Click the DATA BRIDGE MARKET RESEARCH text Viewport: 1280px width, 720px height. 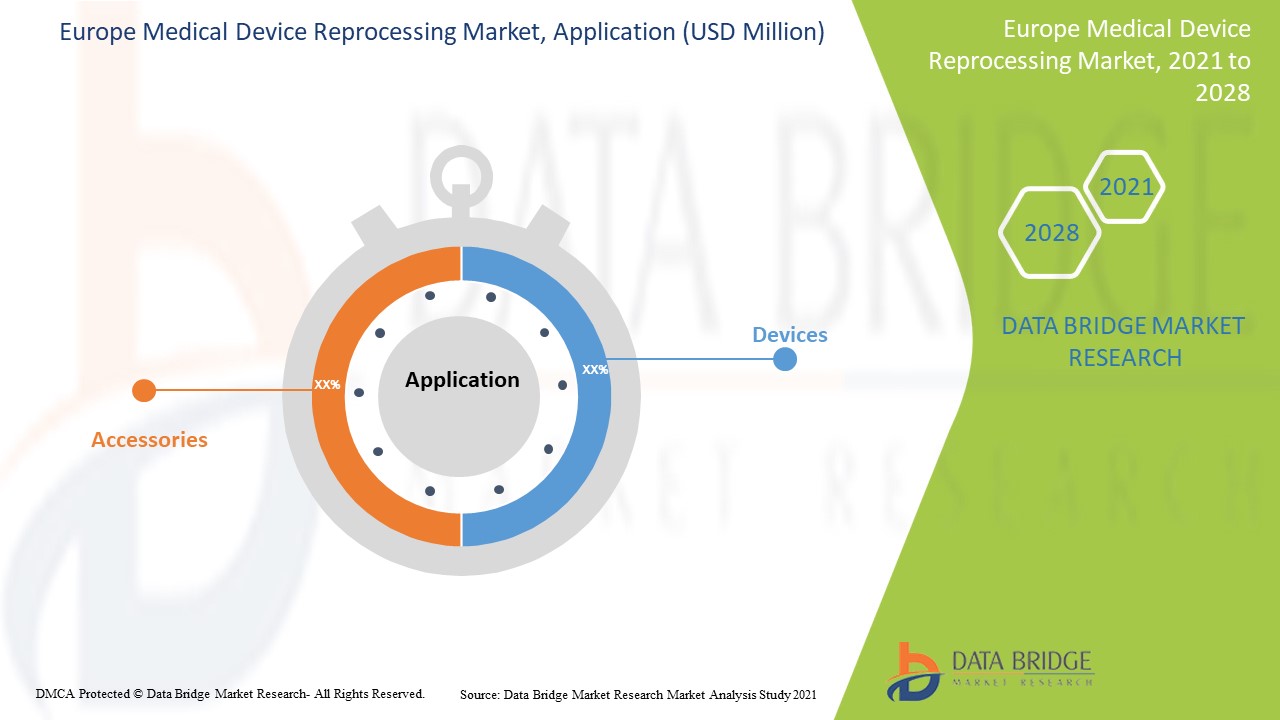tap(1126, 341)
